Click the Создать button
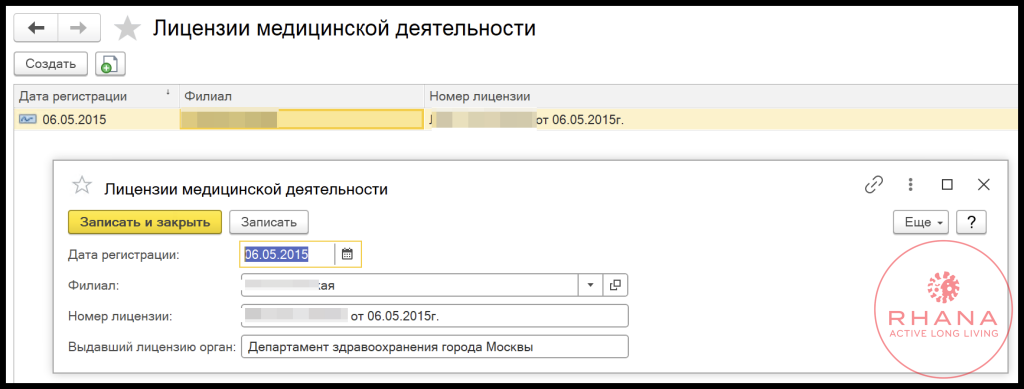1024x389 pixels. point(50,64)
